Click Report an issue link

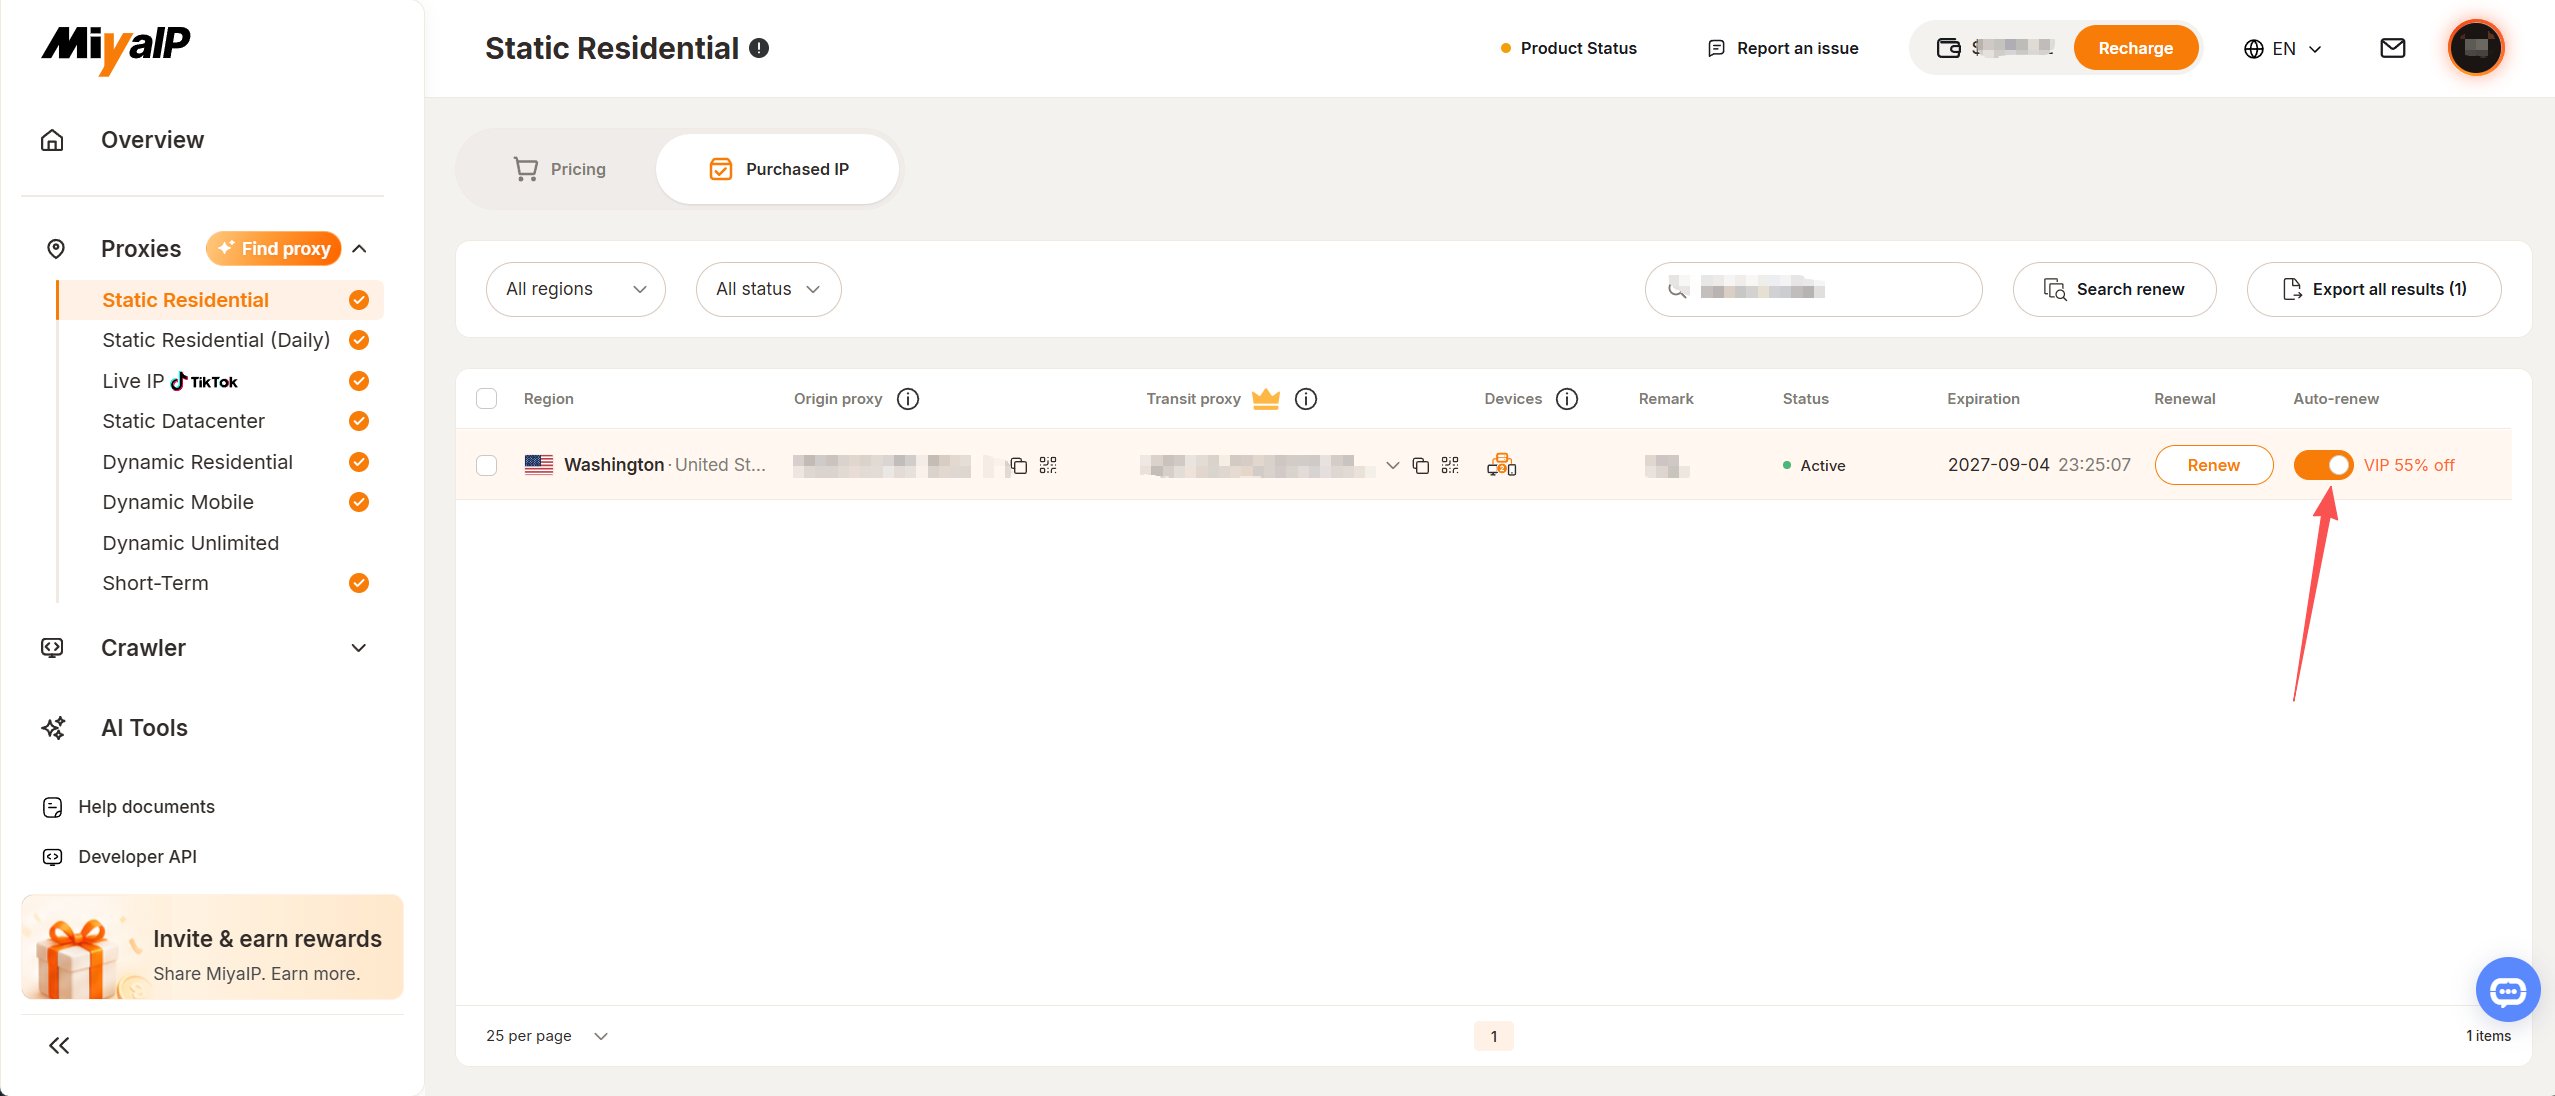pos(1783,48)
